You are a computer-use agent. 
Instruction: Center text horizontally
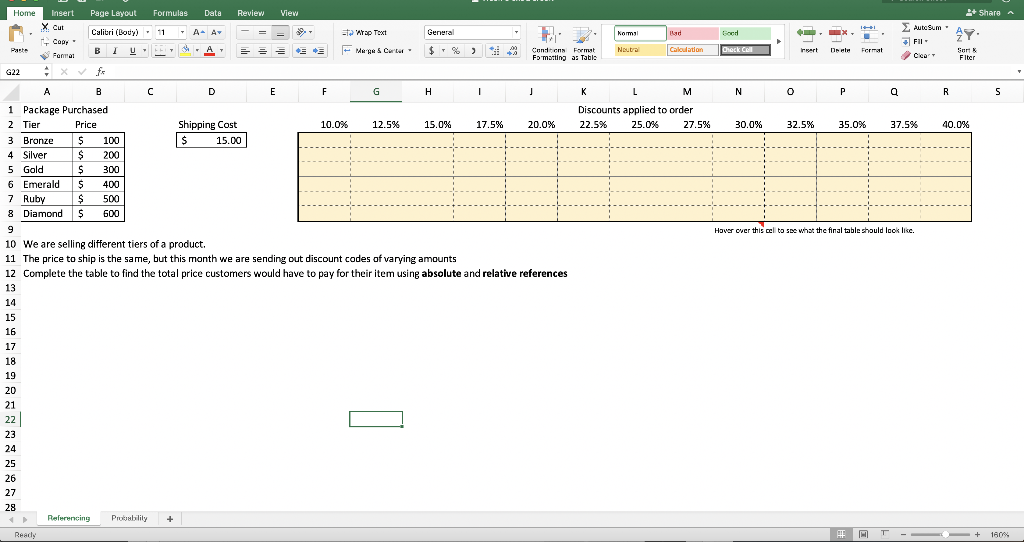click(262, 50)
